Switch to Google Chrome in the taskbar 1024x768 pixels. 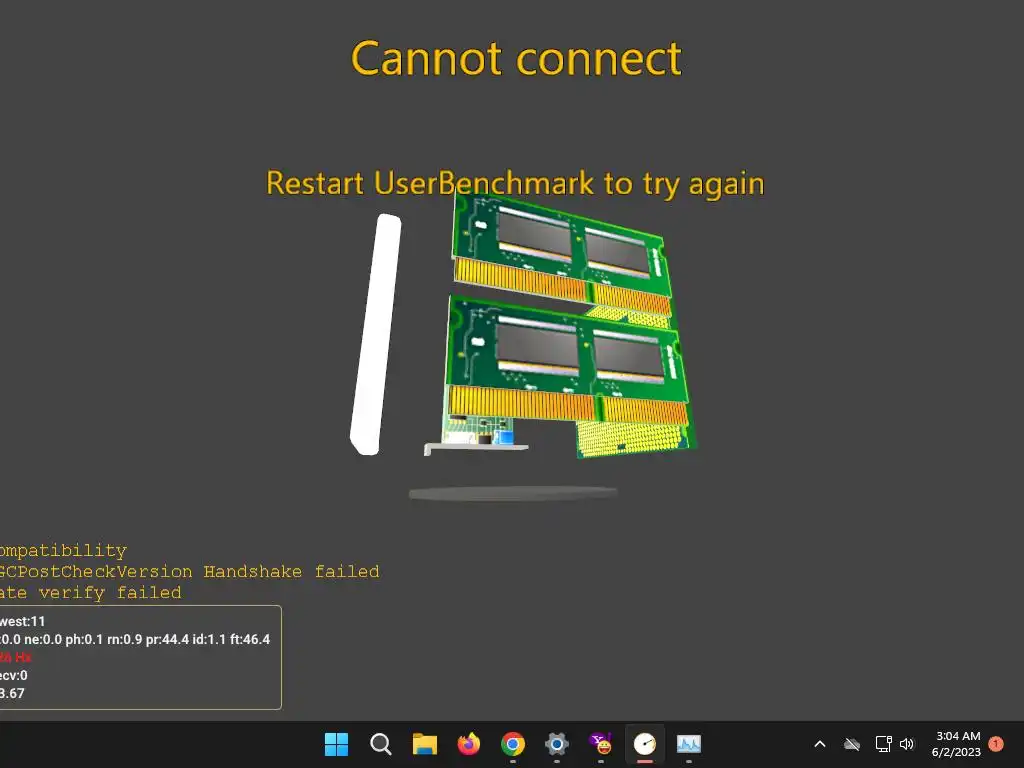pyautogui.click(x=513, y=744)
